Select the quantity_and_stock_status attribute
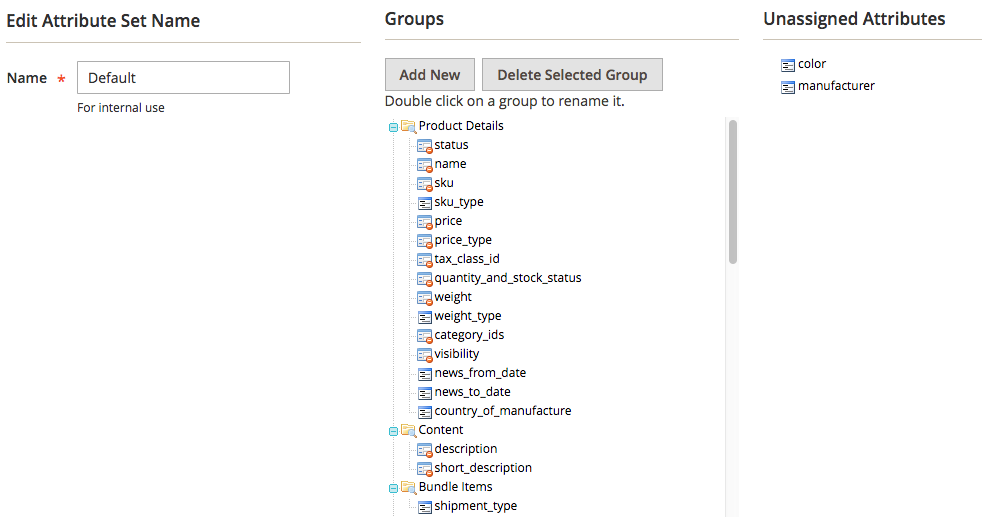This screenshot has height=529, width=982. coord(507,278)
